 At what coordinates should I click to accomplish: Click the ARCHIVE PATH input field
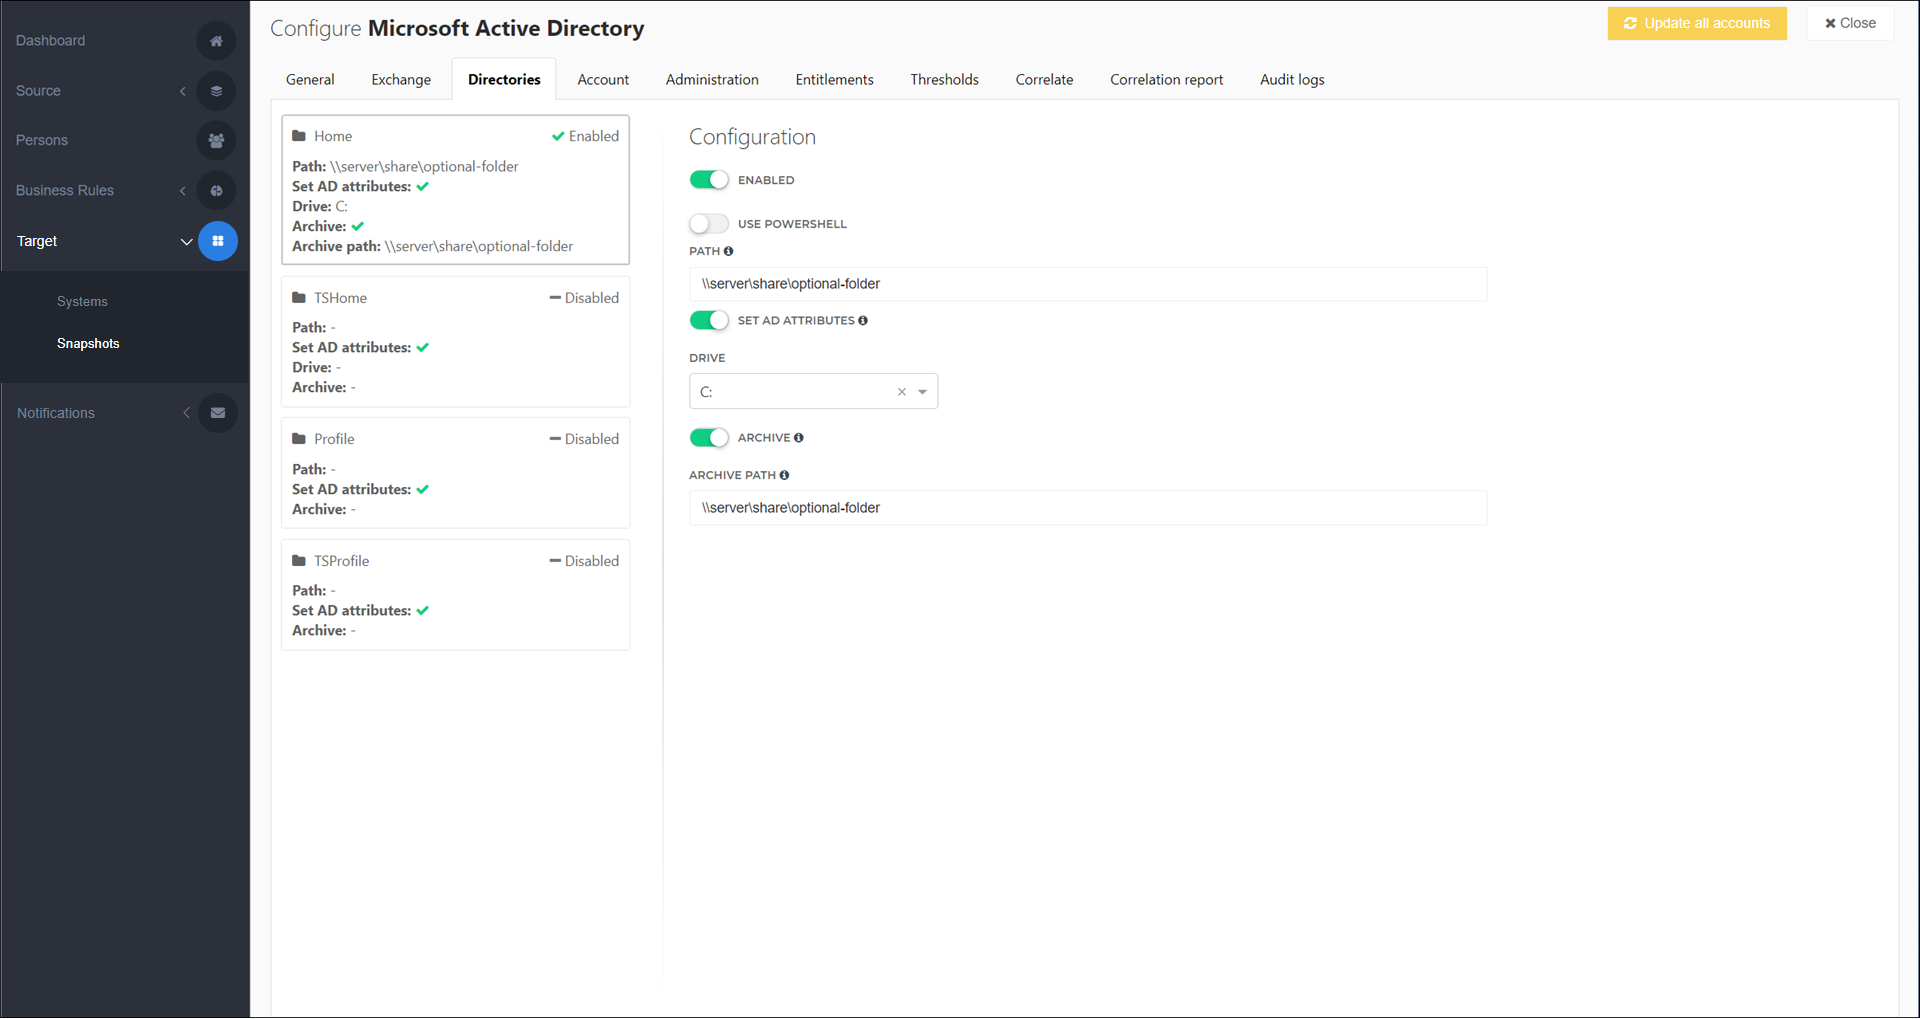pos(1088,508)
